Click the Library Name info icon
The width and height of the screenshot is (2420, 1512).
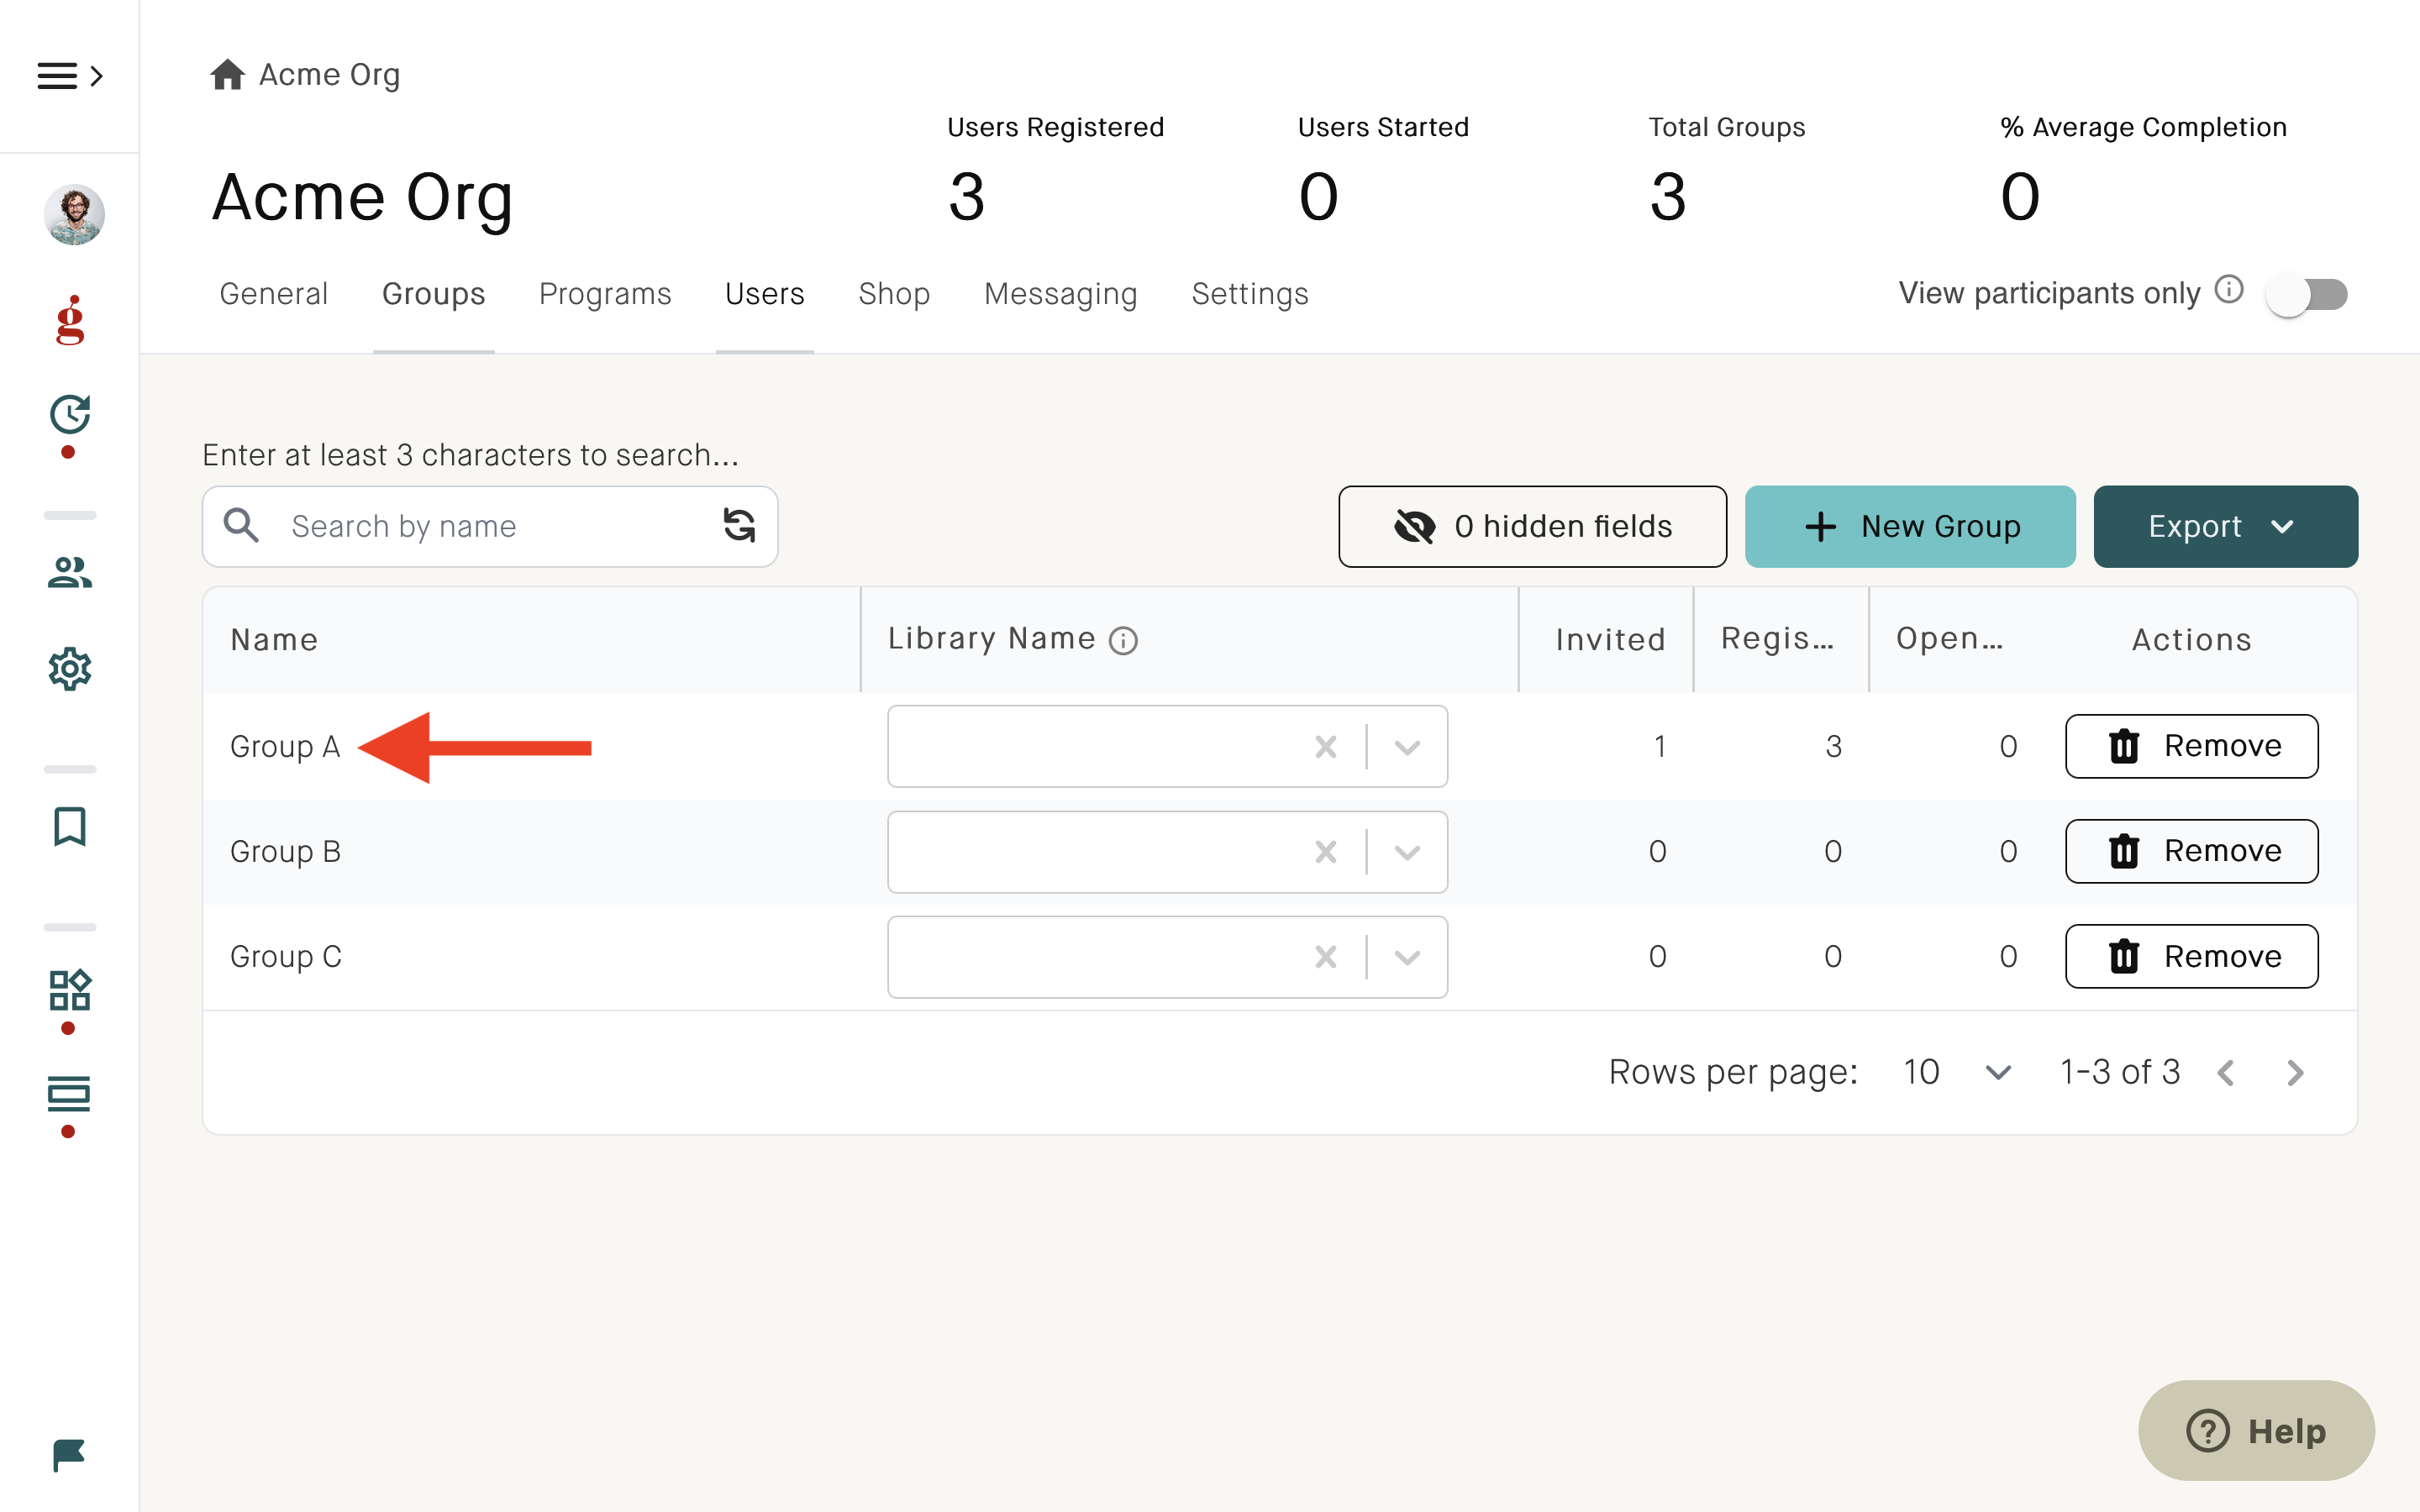coord(1123,641)
